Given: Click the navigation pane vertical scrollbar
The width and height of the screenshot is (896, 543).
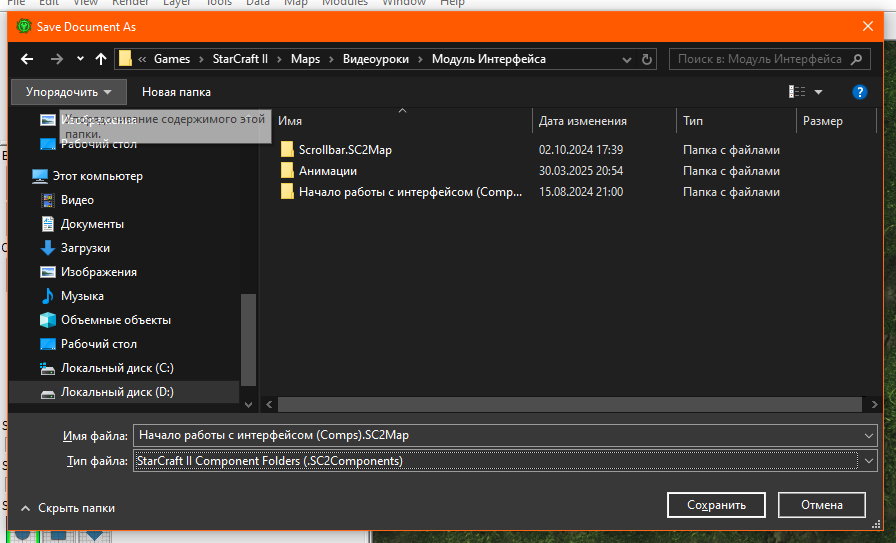Looking at the screenshot, I should pyautogui.click(x=248, y=340).
